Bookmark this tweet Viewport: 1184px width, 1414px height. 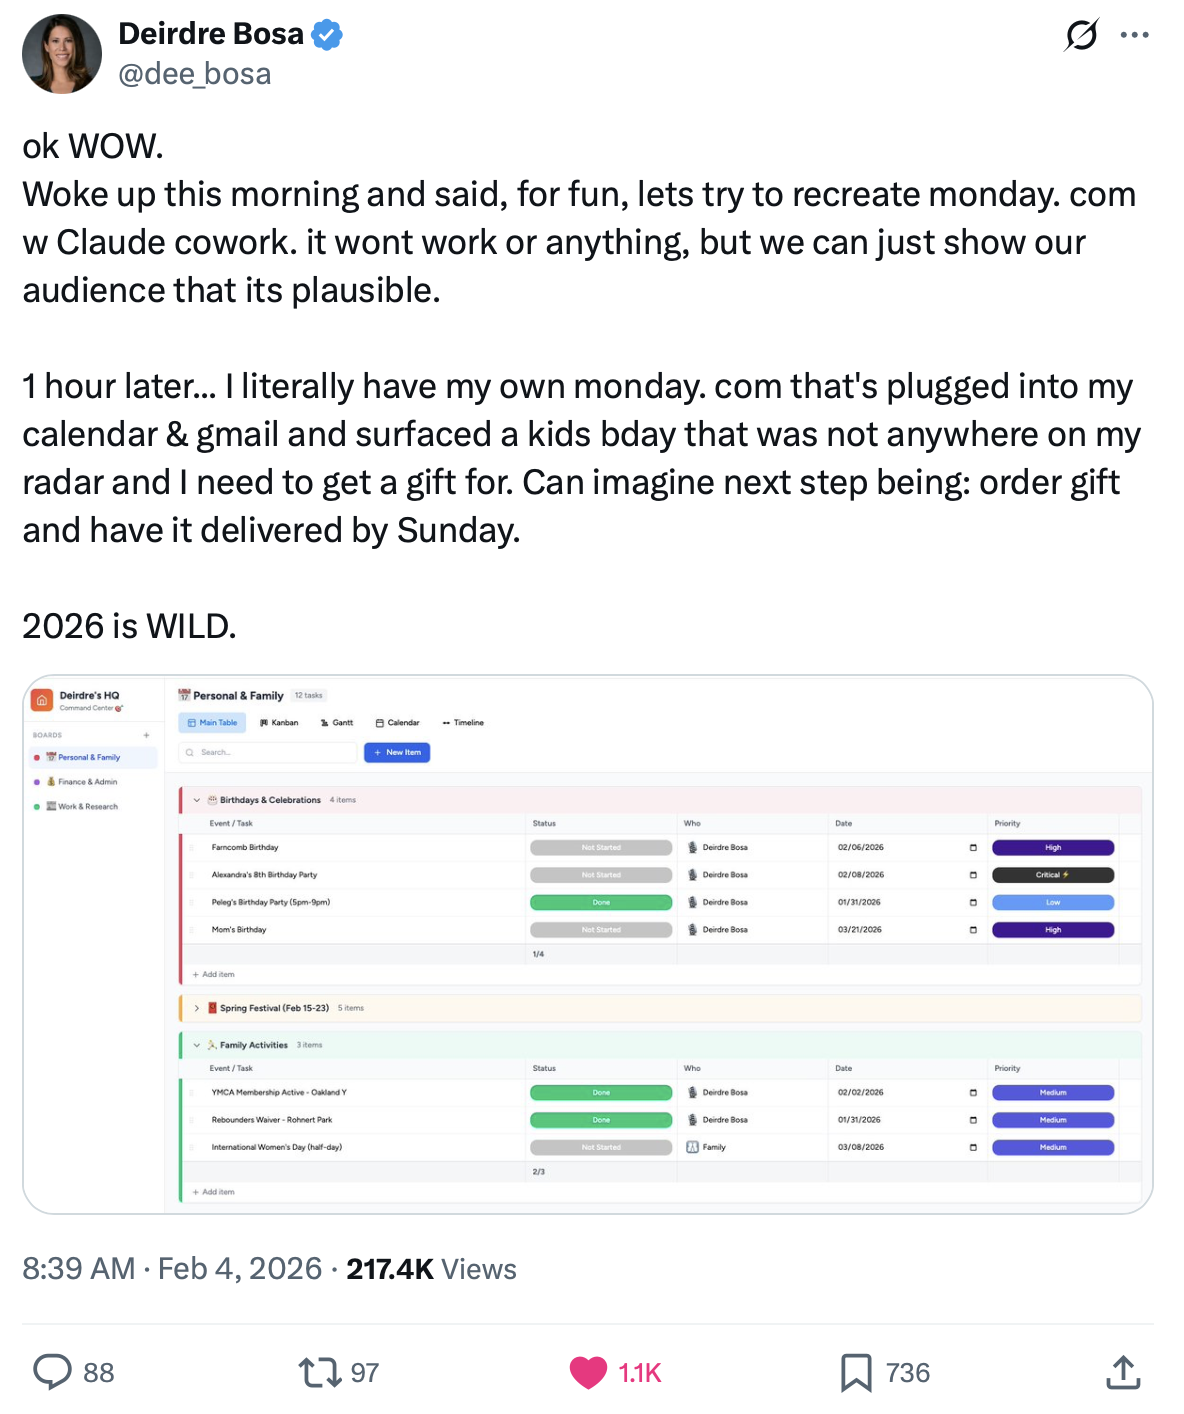[856, 1372]
